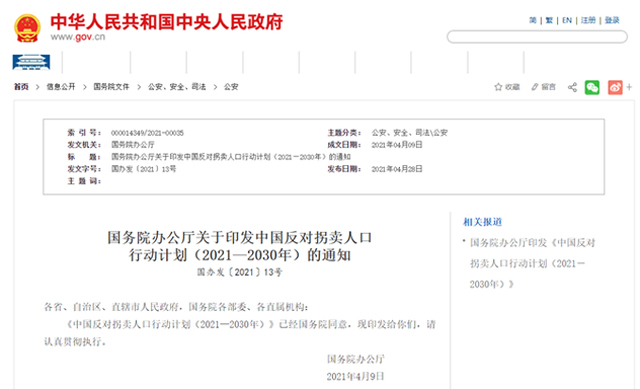The width and height of the screenshot is (640, 389).
Task: Select 发布日期 value 2021年04月28日
Action: point(397,169)
